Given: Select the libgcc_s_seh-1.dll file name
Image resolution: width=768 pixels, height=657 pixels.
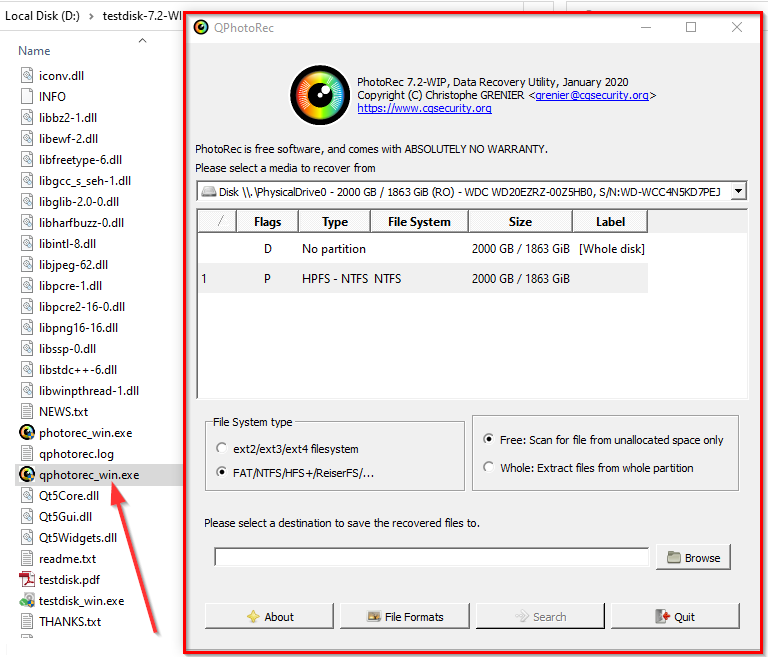Looking at the screenshot, I should tap(85, 181).
